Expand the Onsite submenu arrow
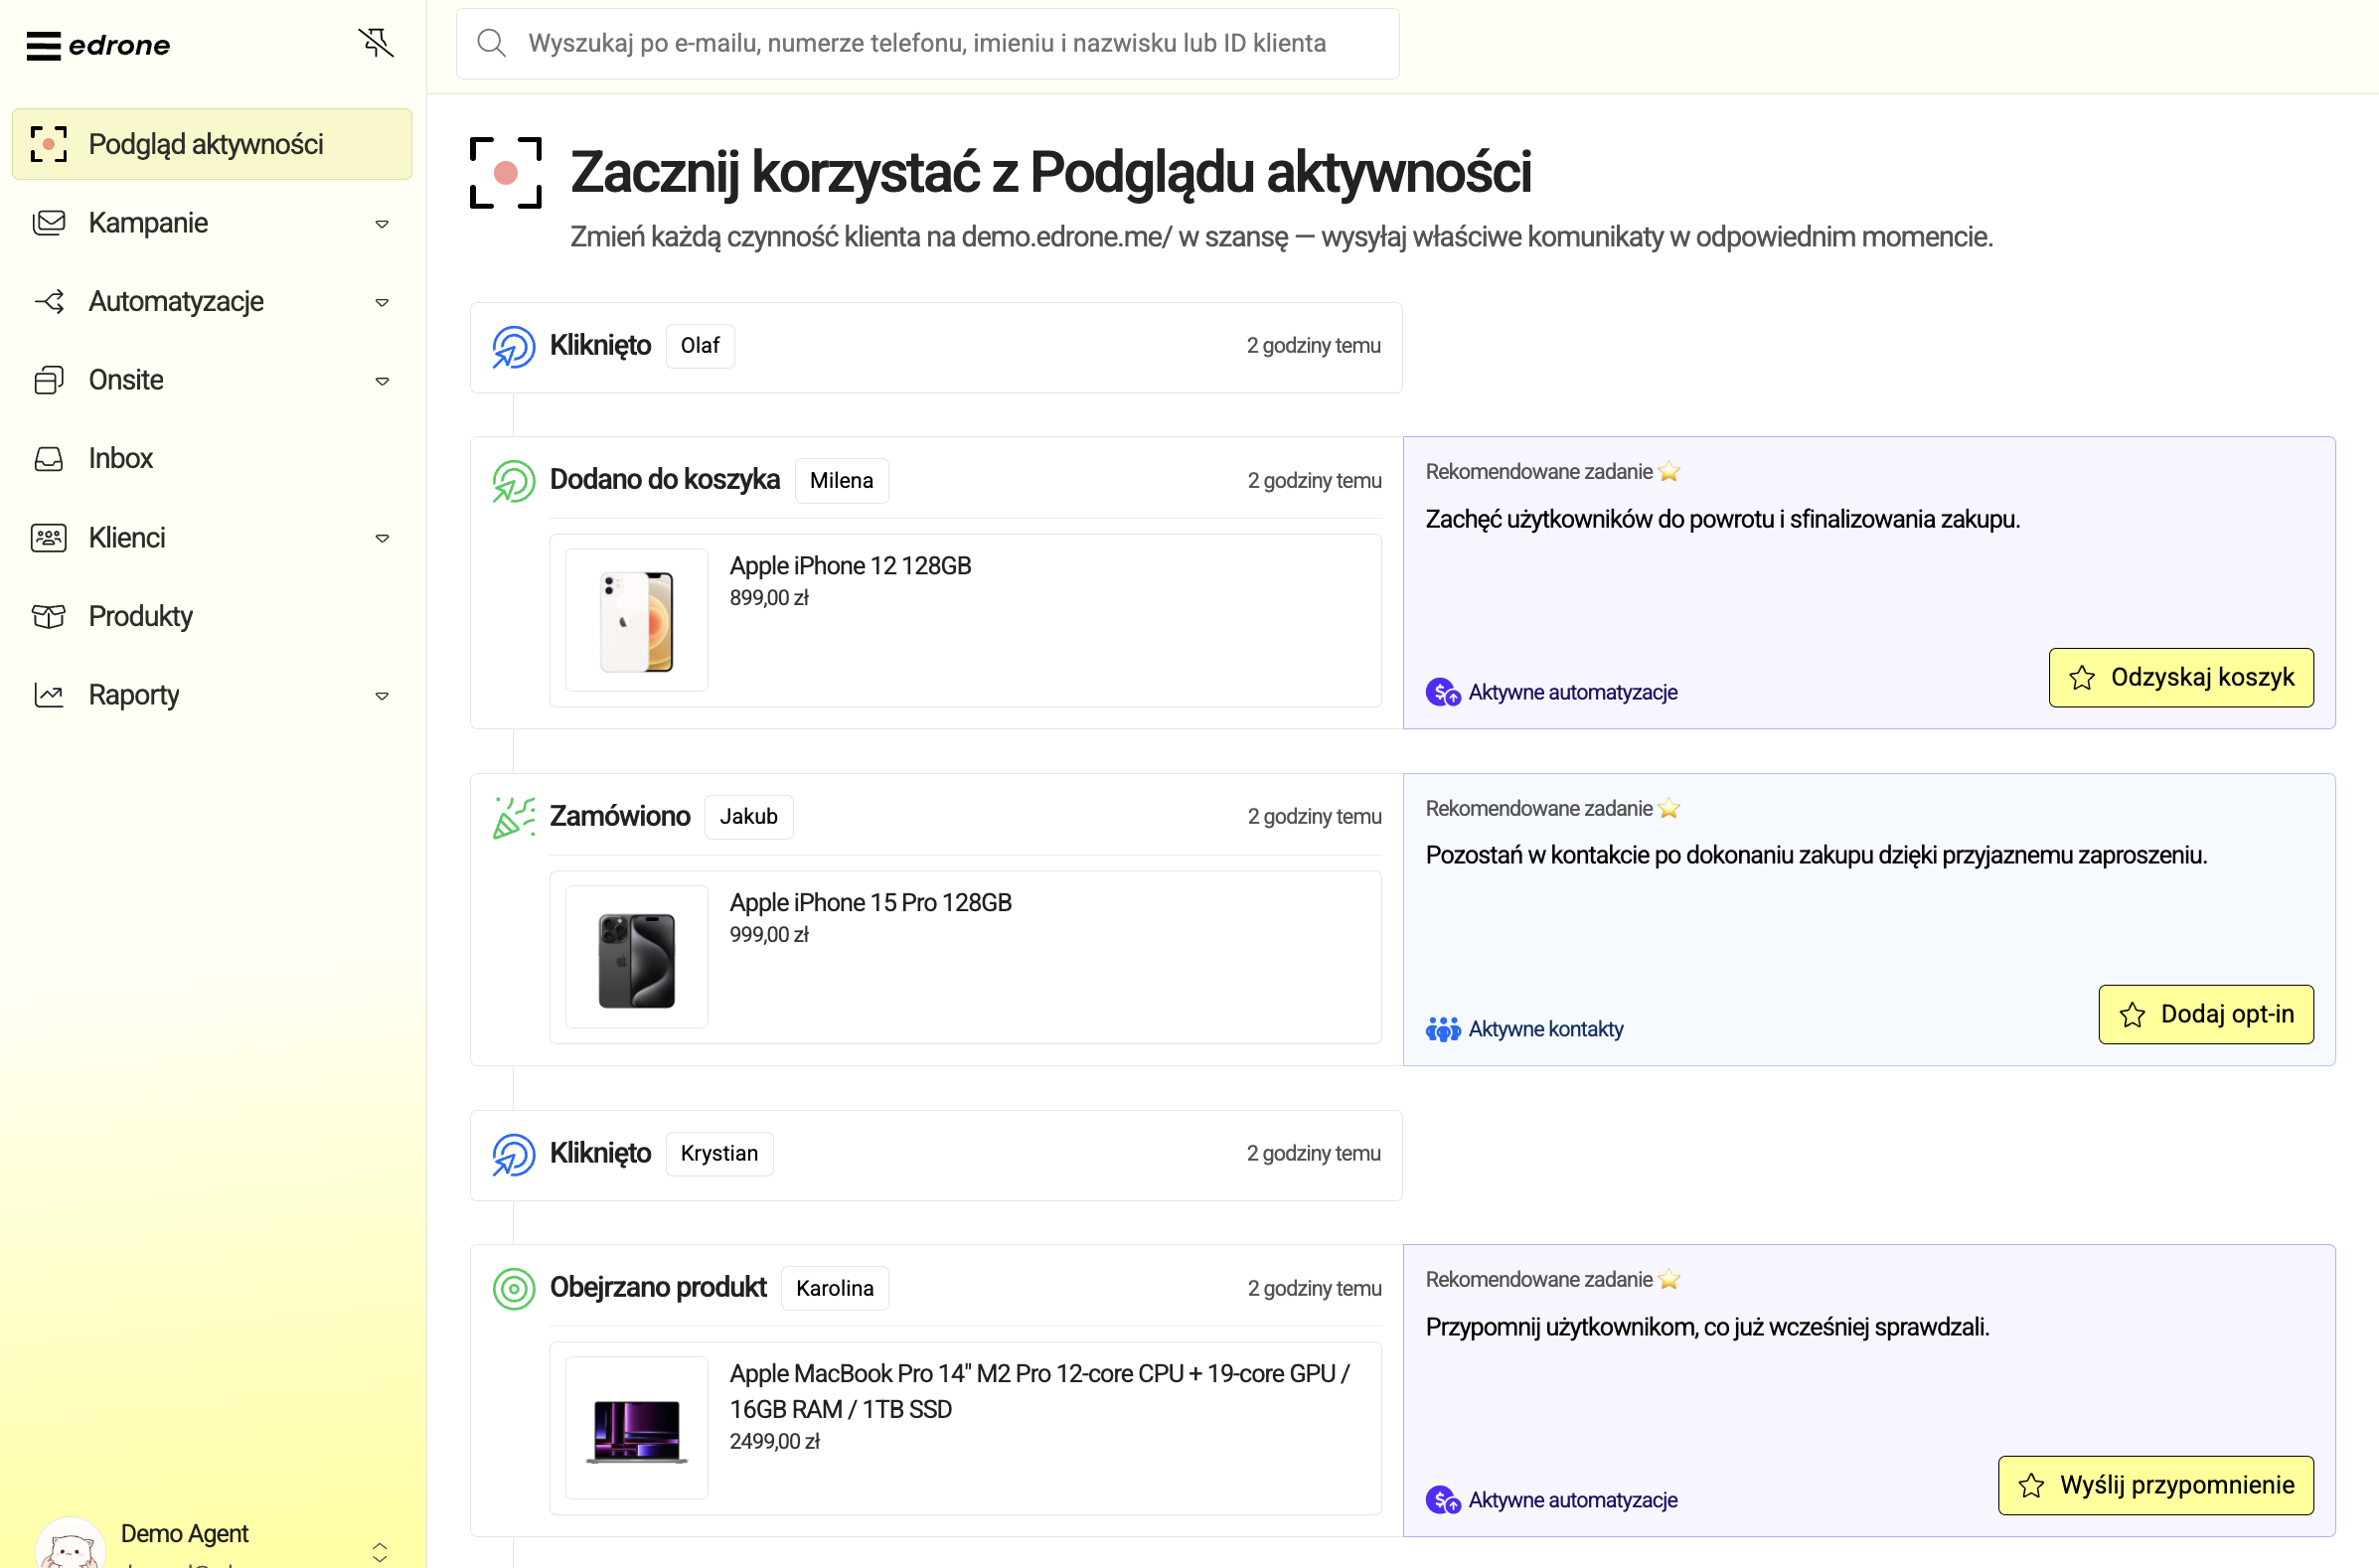 (x=382, y=381)
